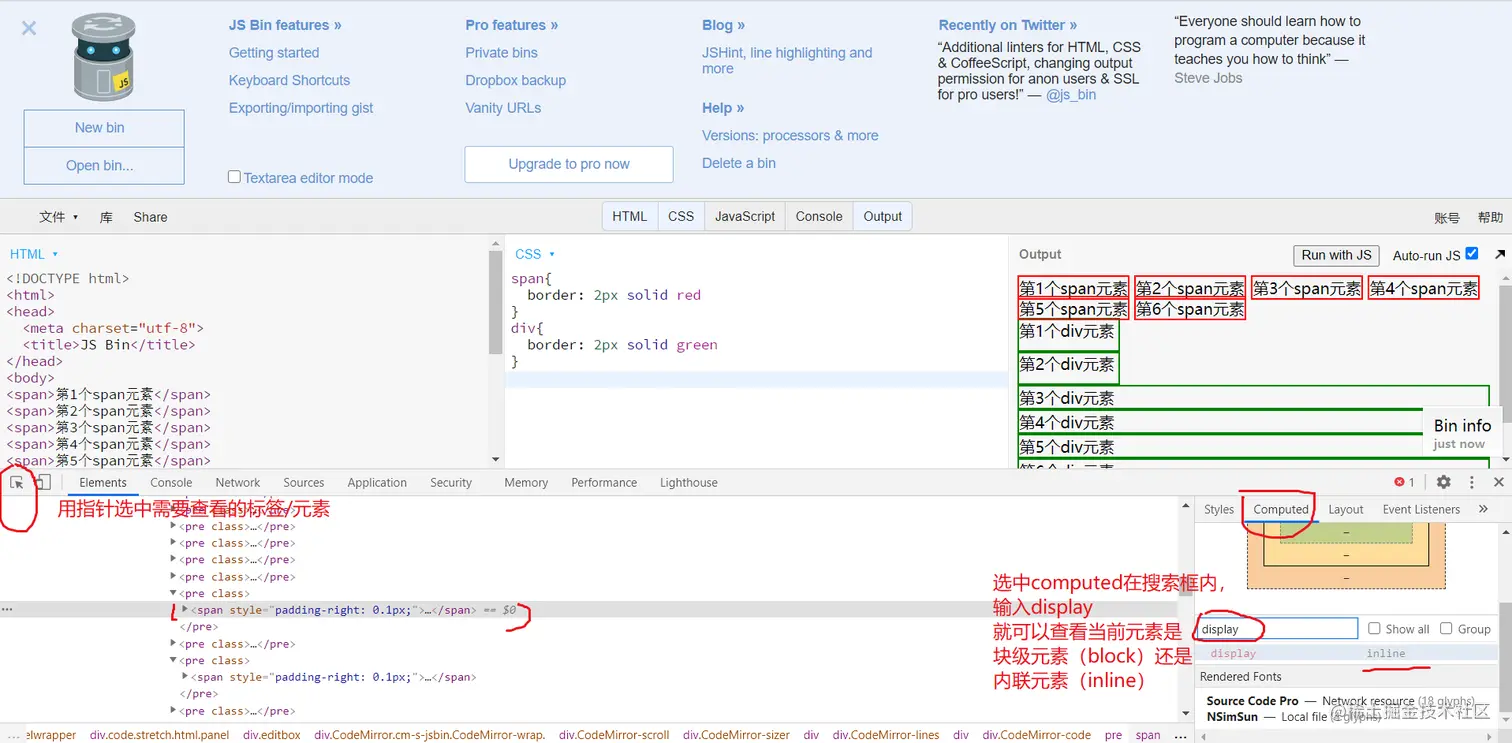Open the Delete a bin link
The image size is (1512, 743).
tap(739, 163)
